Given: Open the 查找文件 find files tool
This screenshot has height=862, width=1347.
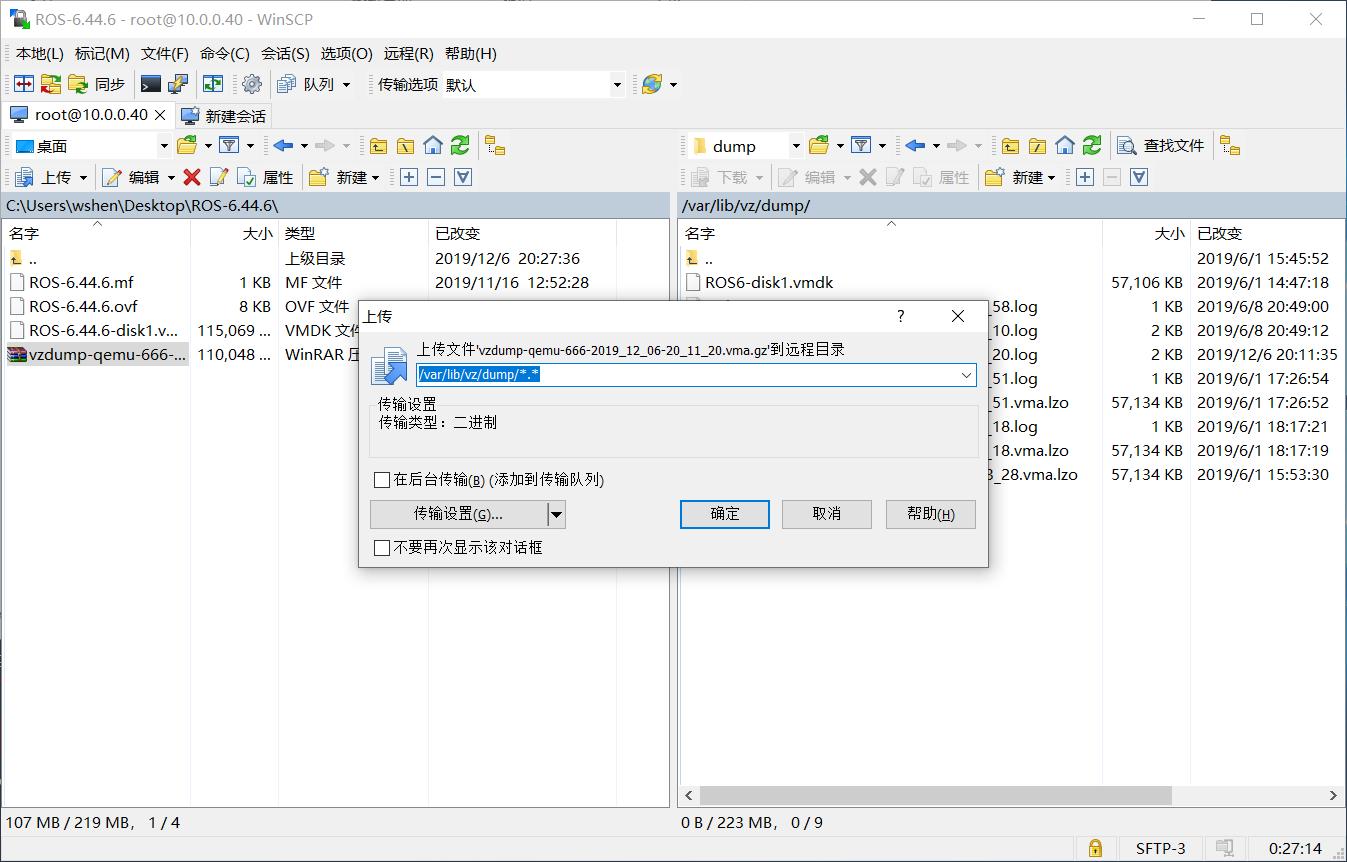Looking at the screenshot, I should click(x=1162, y=145).
